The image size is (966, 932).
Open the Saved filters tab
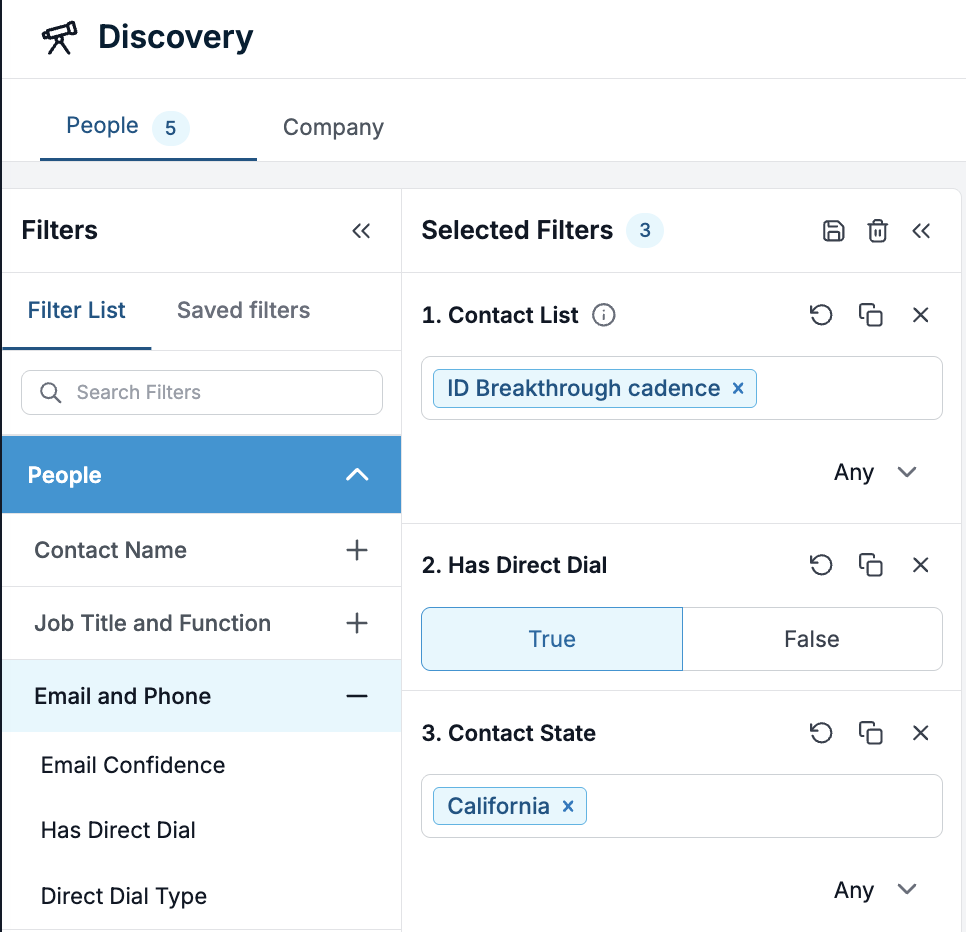(x=243, y=310)
